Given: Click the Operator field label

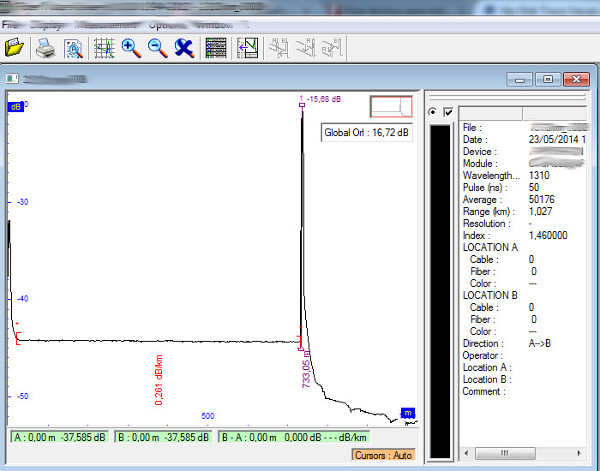Looking at the screenshot, I should (x=483, y=355).
